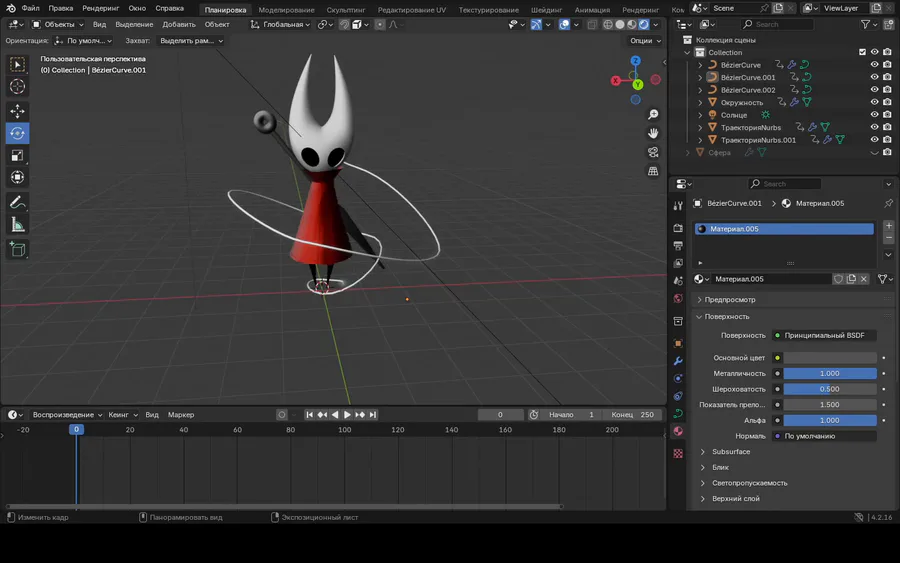Open the Объекты mode dropdown
The width and height of the screenshot is (900, 563).
(x=58, y=25)
